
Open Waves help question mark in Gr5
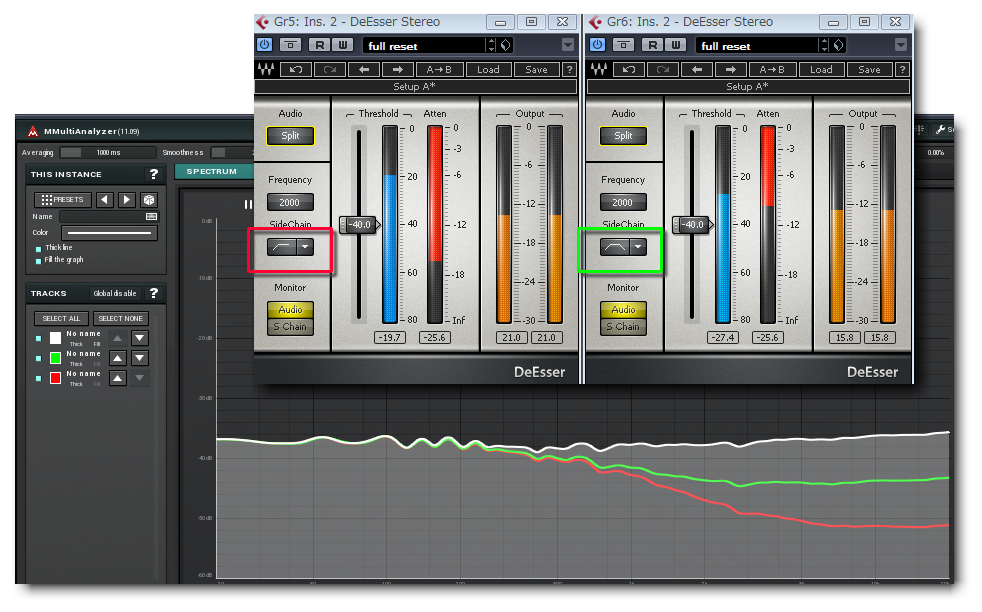[569, 70]
